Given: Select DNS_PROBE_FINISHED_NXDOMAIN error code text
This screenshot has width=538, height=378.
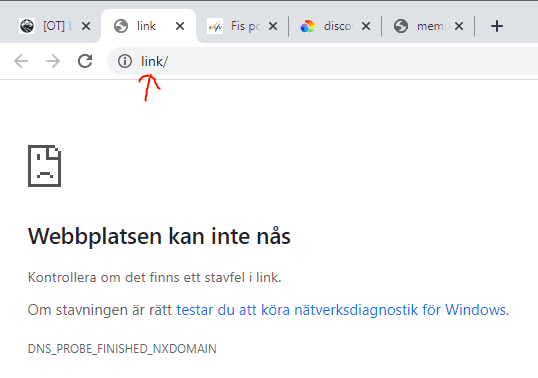Looking at the screenshot, I should coord(122,349).
